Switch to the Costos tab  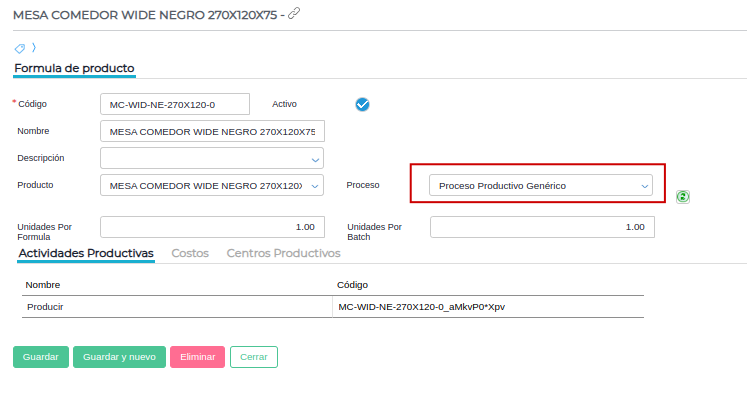pyautogui.click(x=190, y=253)
